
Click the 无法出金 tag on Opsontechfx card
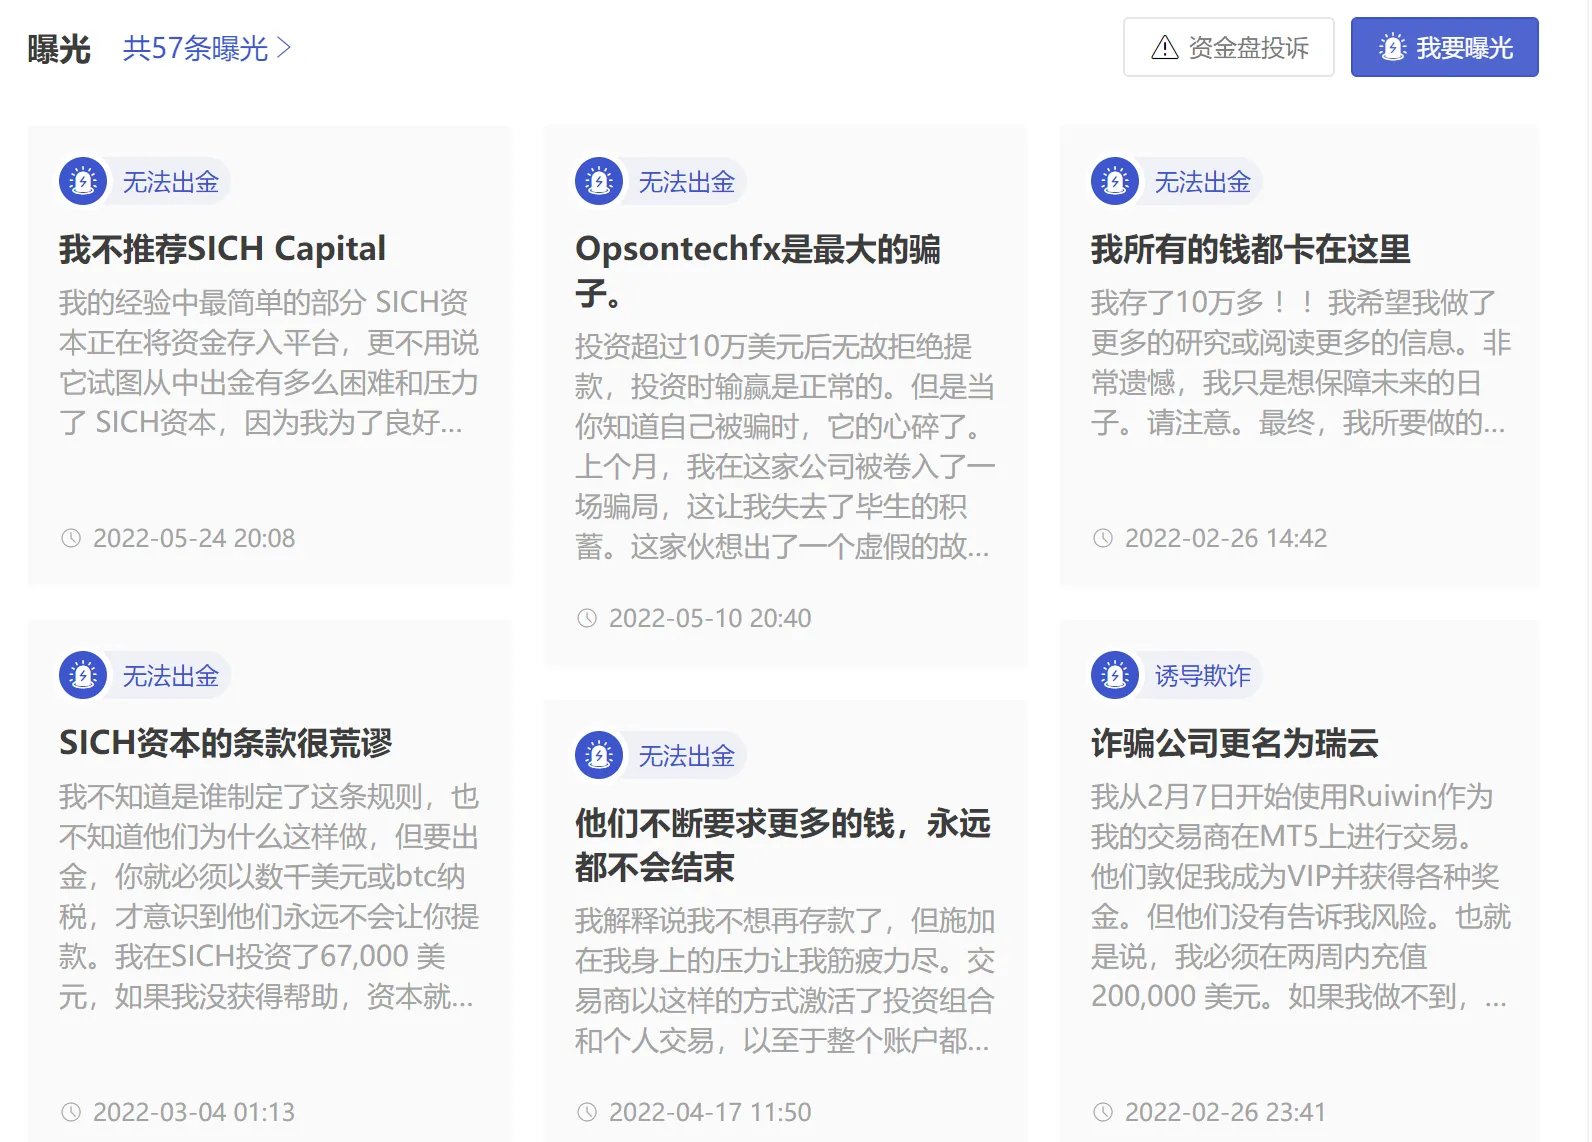[686, 182]
